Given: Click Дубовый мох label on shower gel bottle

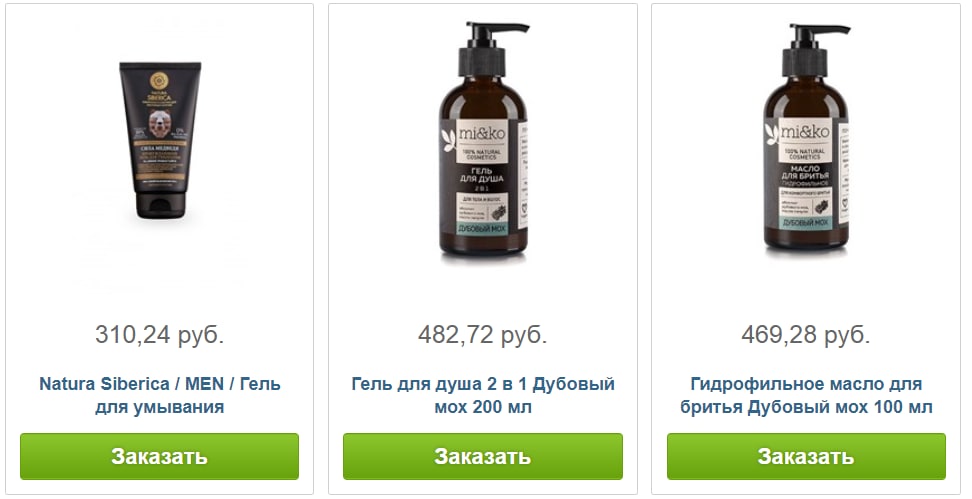Looking at the screenshot, I should point(482,229).
